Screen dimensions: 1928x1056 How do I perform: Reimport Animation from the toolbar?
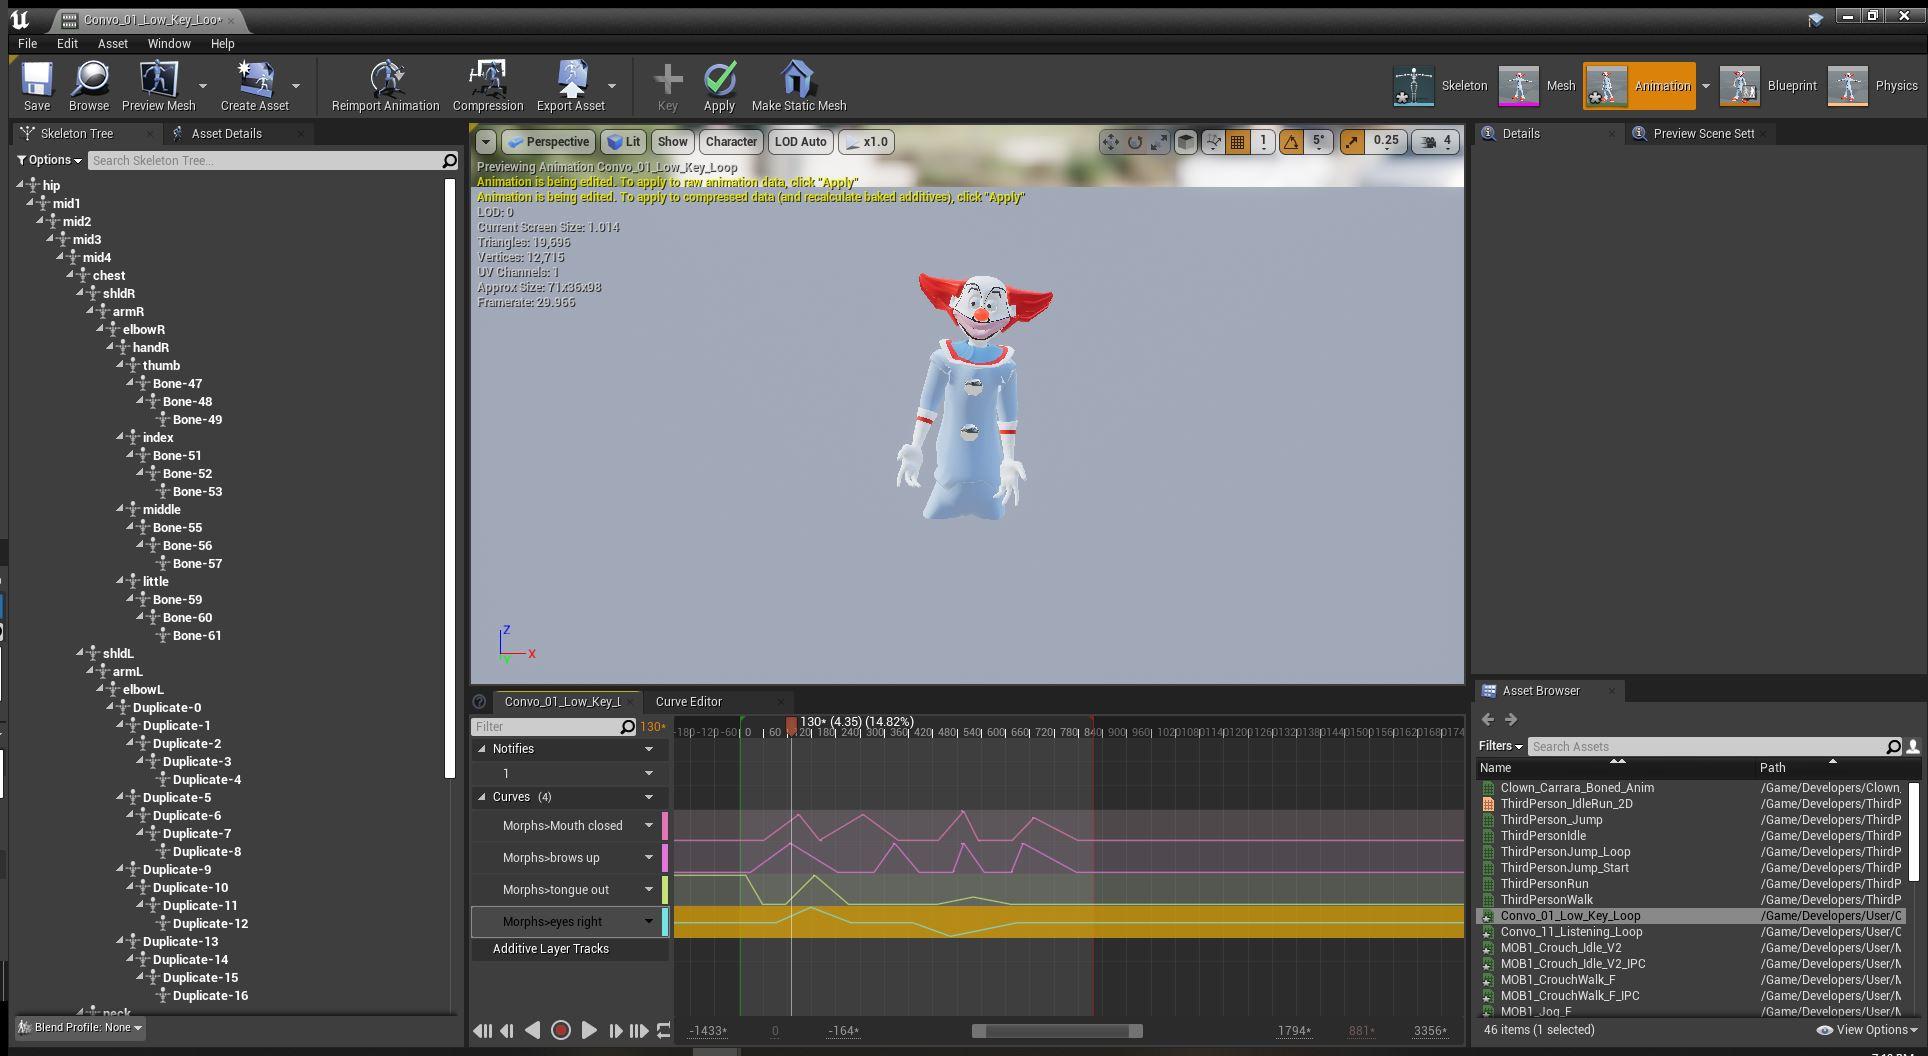point(385,86)
